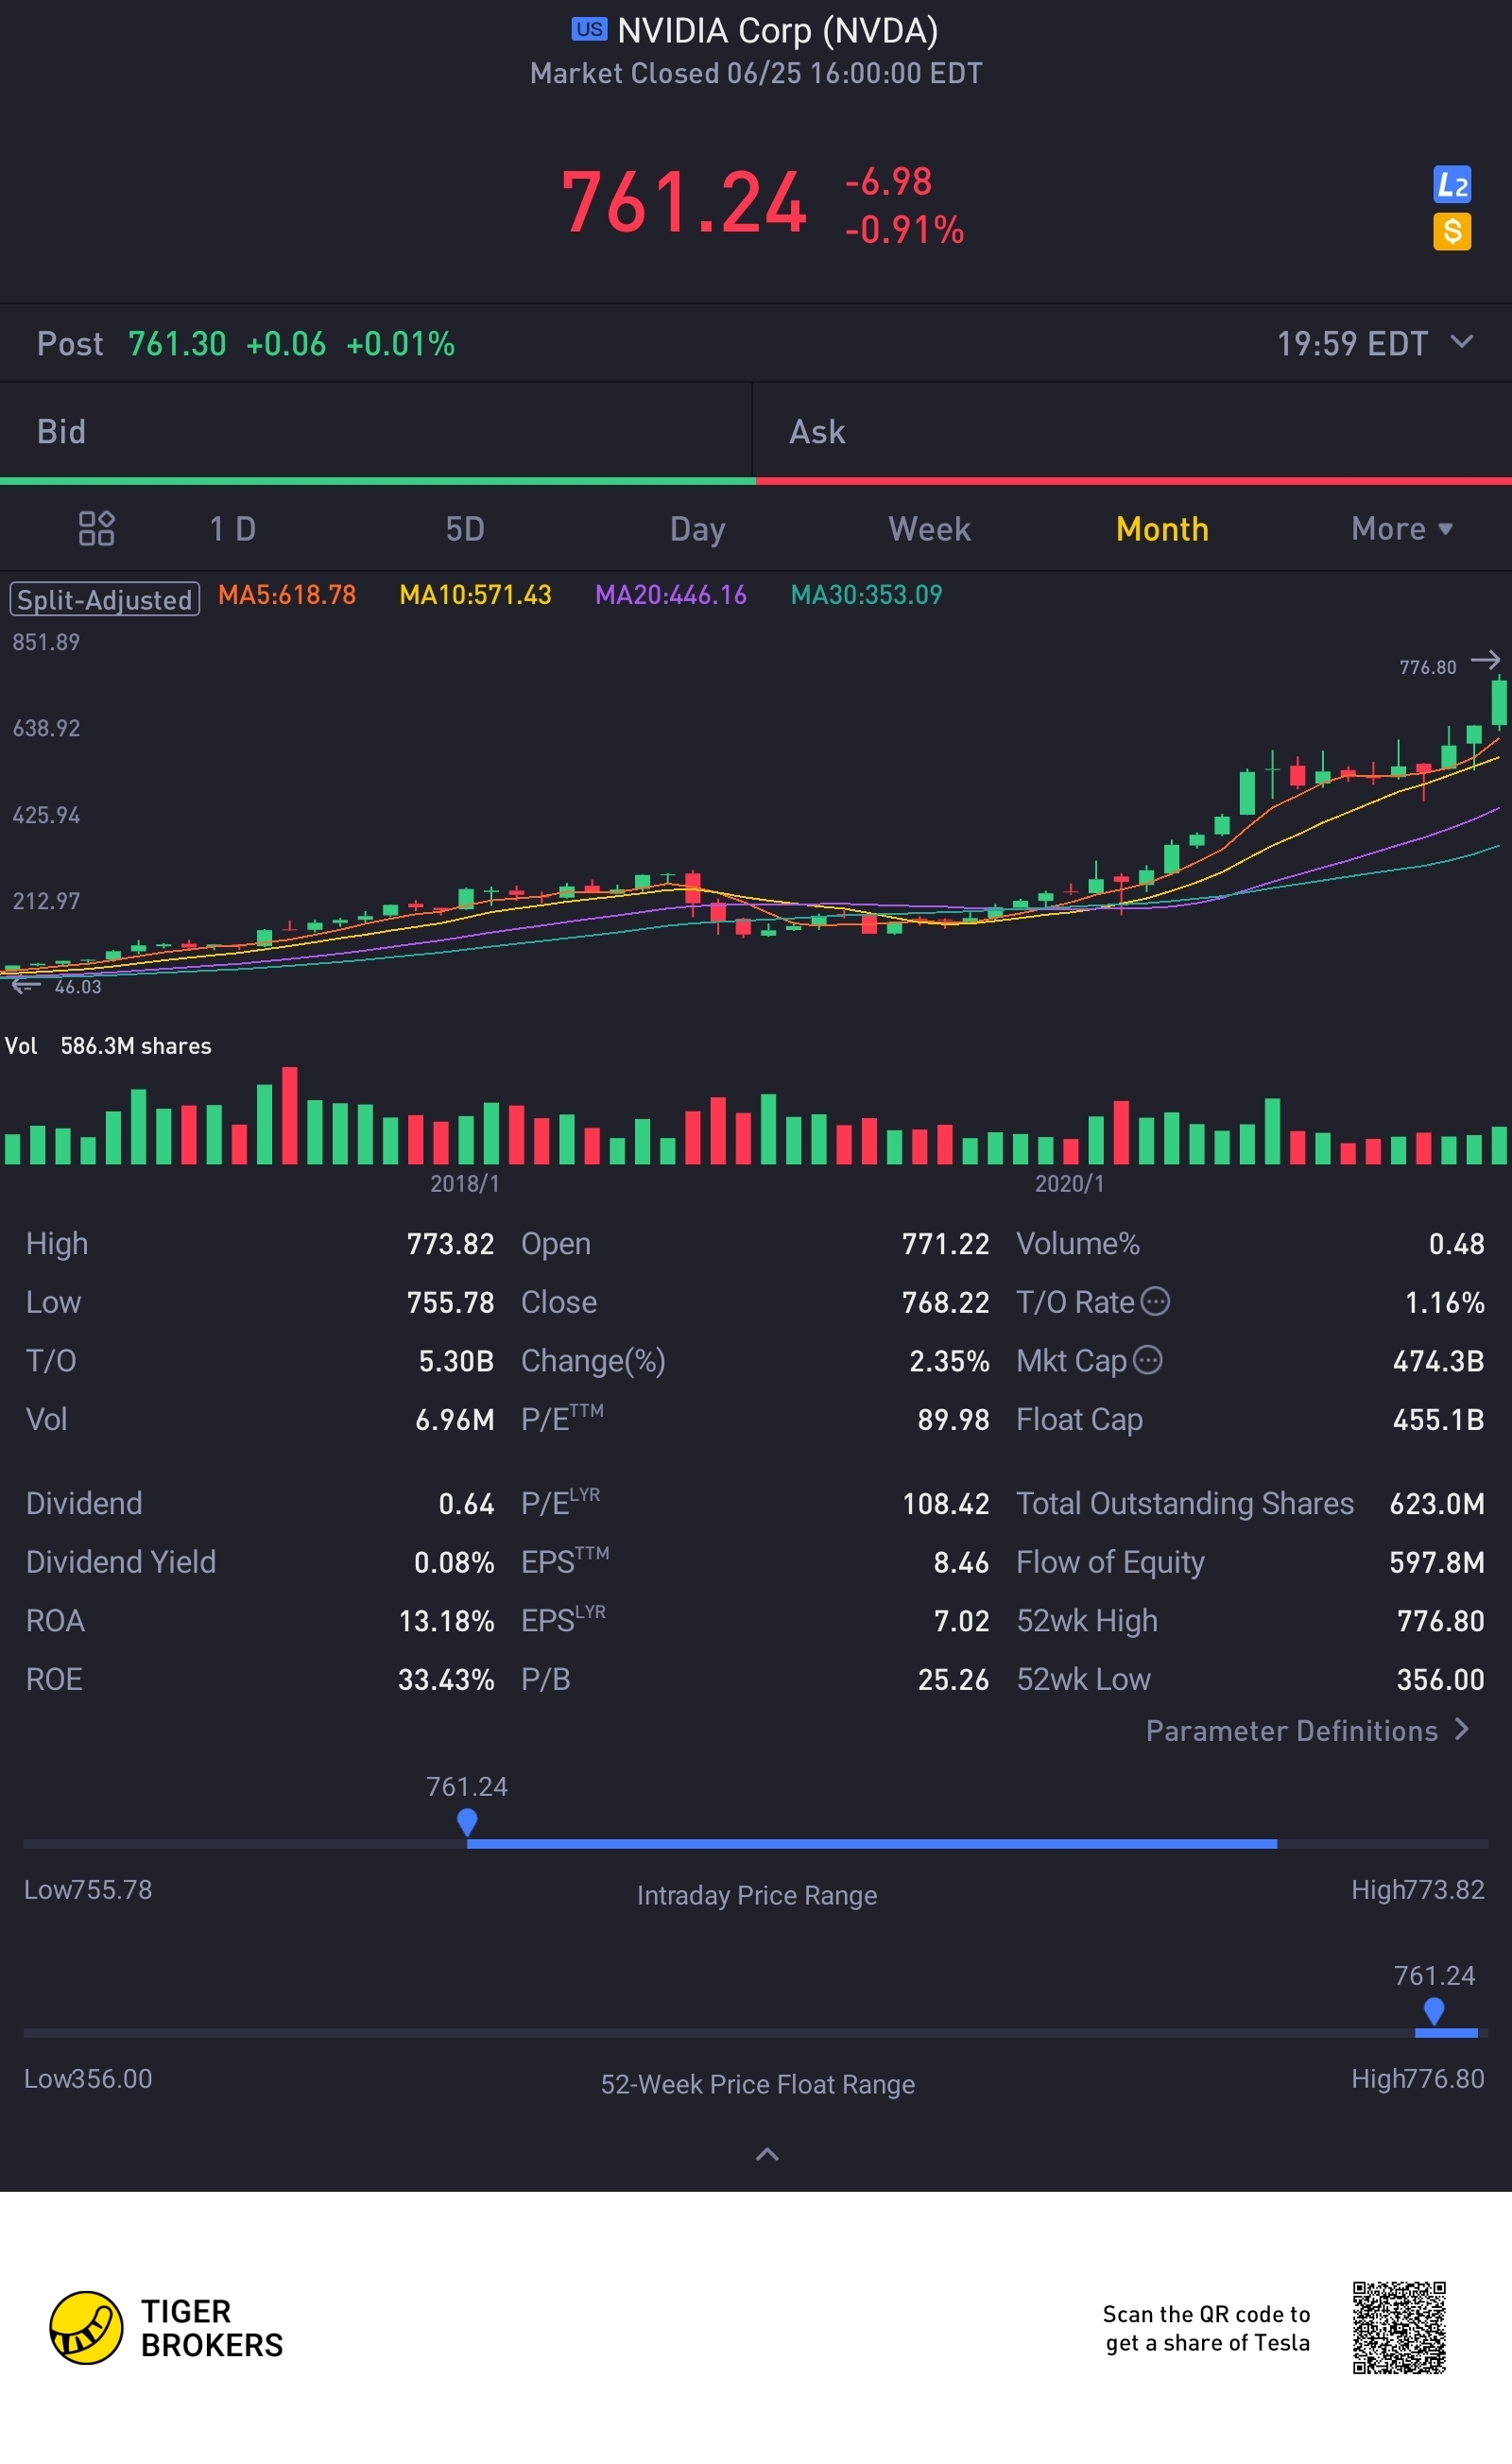Image resolution: width=1512 pixels, height=2464 pixels.
Task: Tap the Open price 771.22
Action: point(945,1243)
